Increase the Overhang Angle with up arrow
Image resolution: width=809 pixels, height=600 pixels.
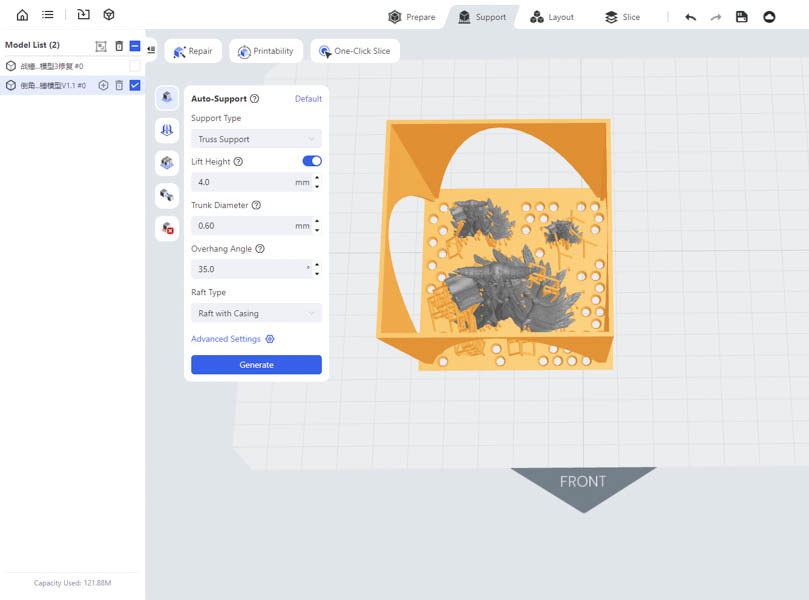coord(317,265)
